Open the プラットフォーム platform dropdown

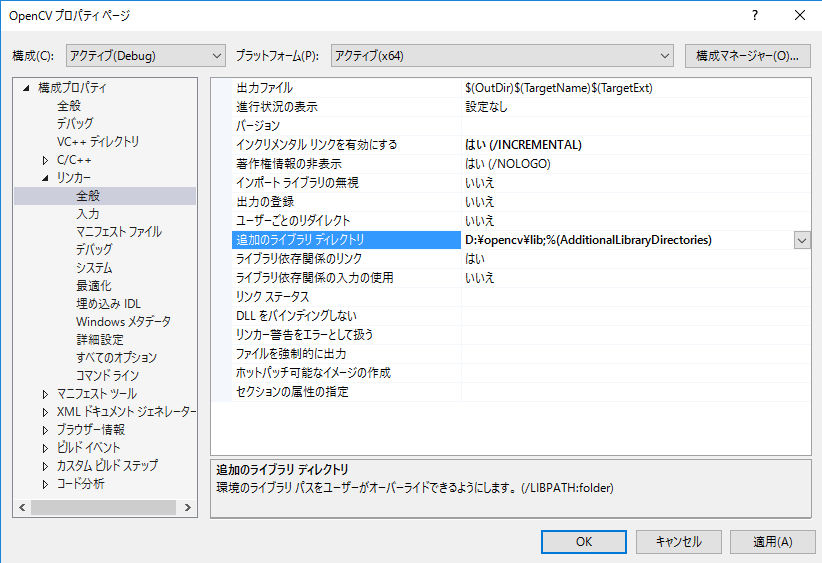click(x=502, y=55)
